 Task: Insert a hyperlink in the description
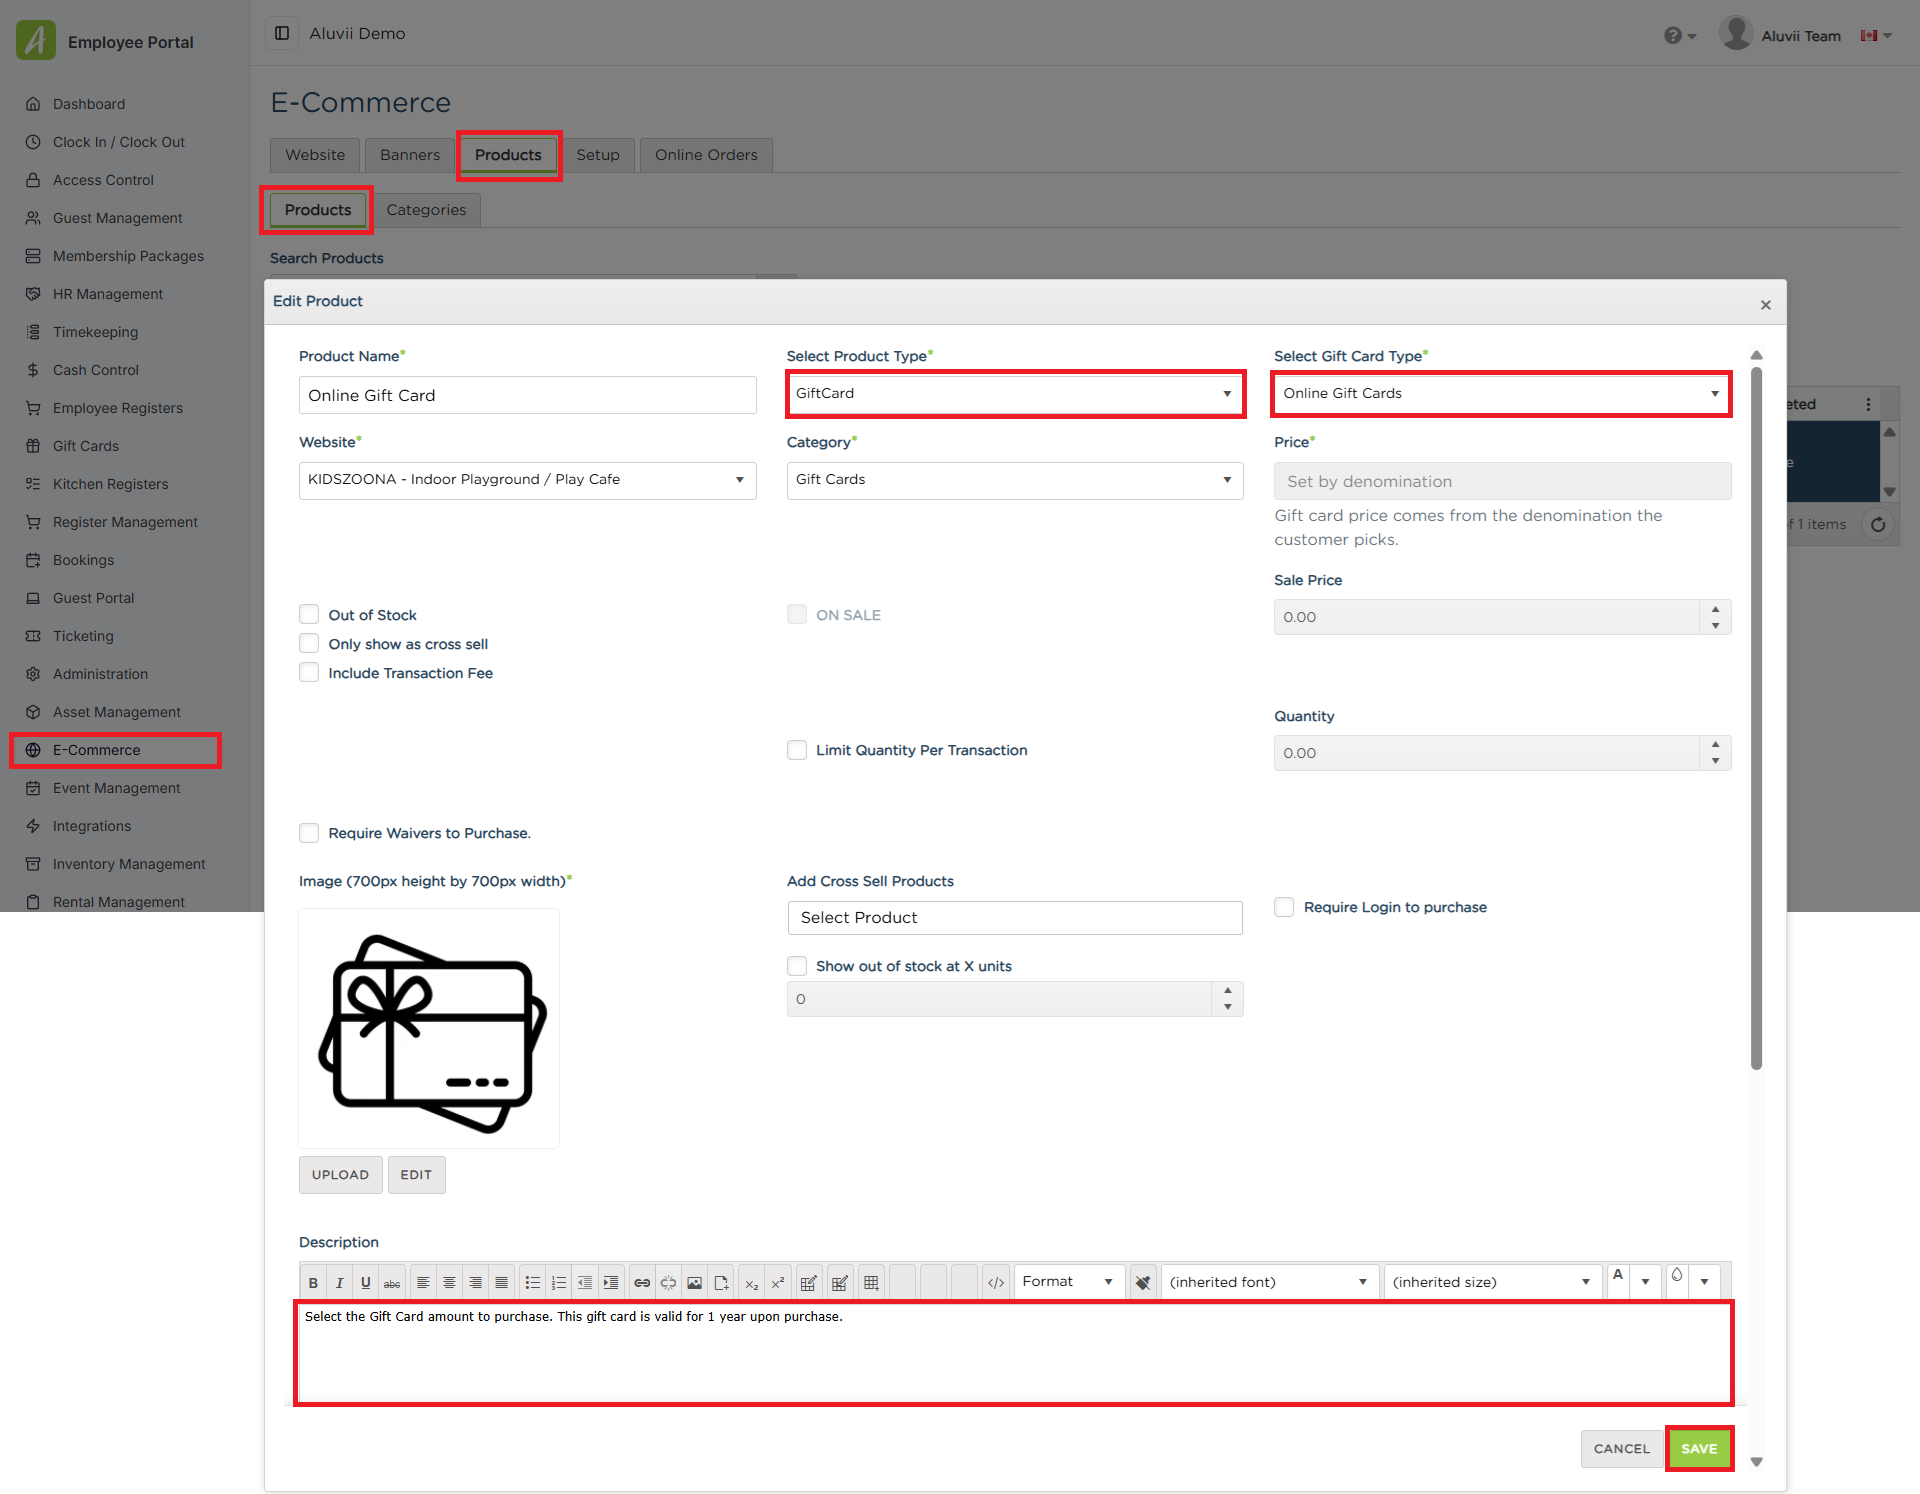pos(642,1282)
